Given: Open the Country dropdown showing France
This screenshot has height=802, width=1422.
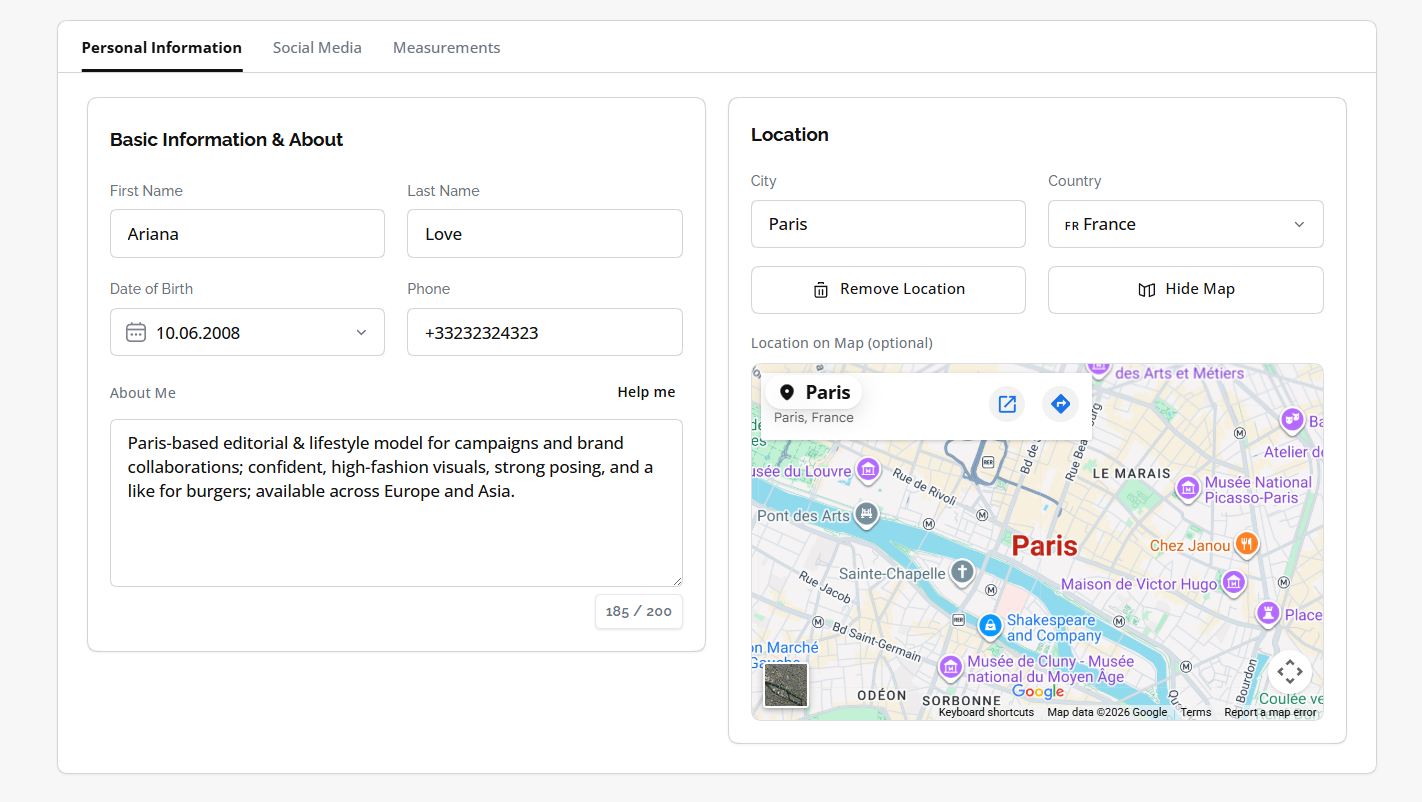Looking at the screenshot, I should click(1185, 224).
